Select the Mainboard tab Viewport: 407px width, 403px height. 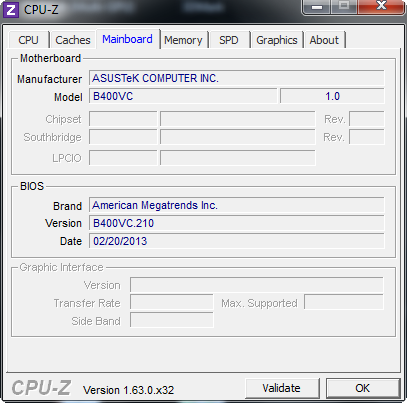pyautogui.click(x=128, y=39)
